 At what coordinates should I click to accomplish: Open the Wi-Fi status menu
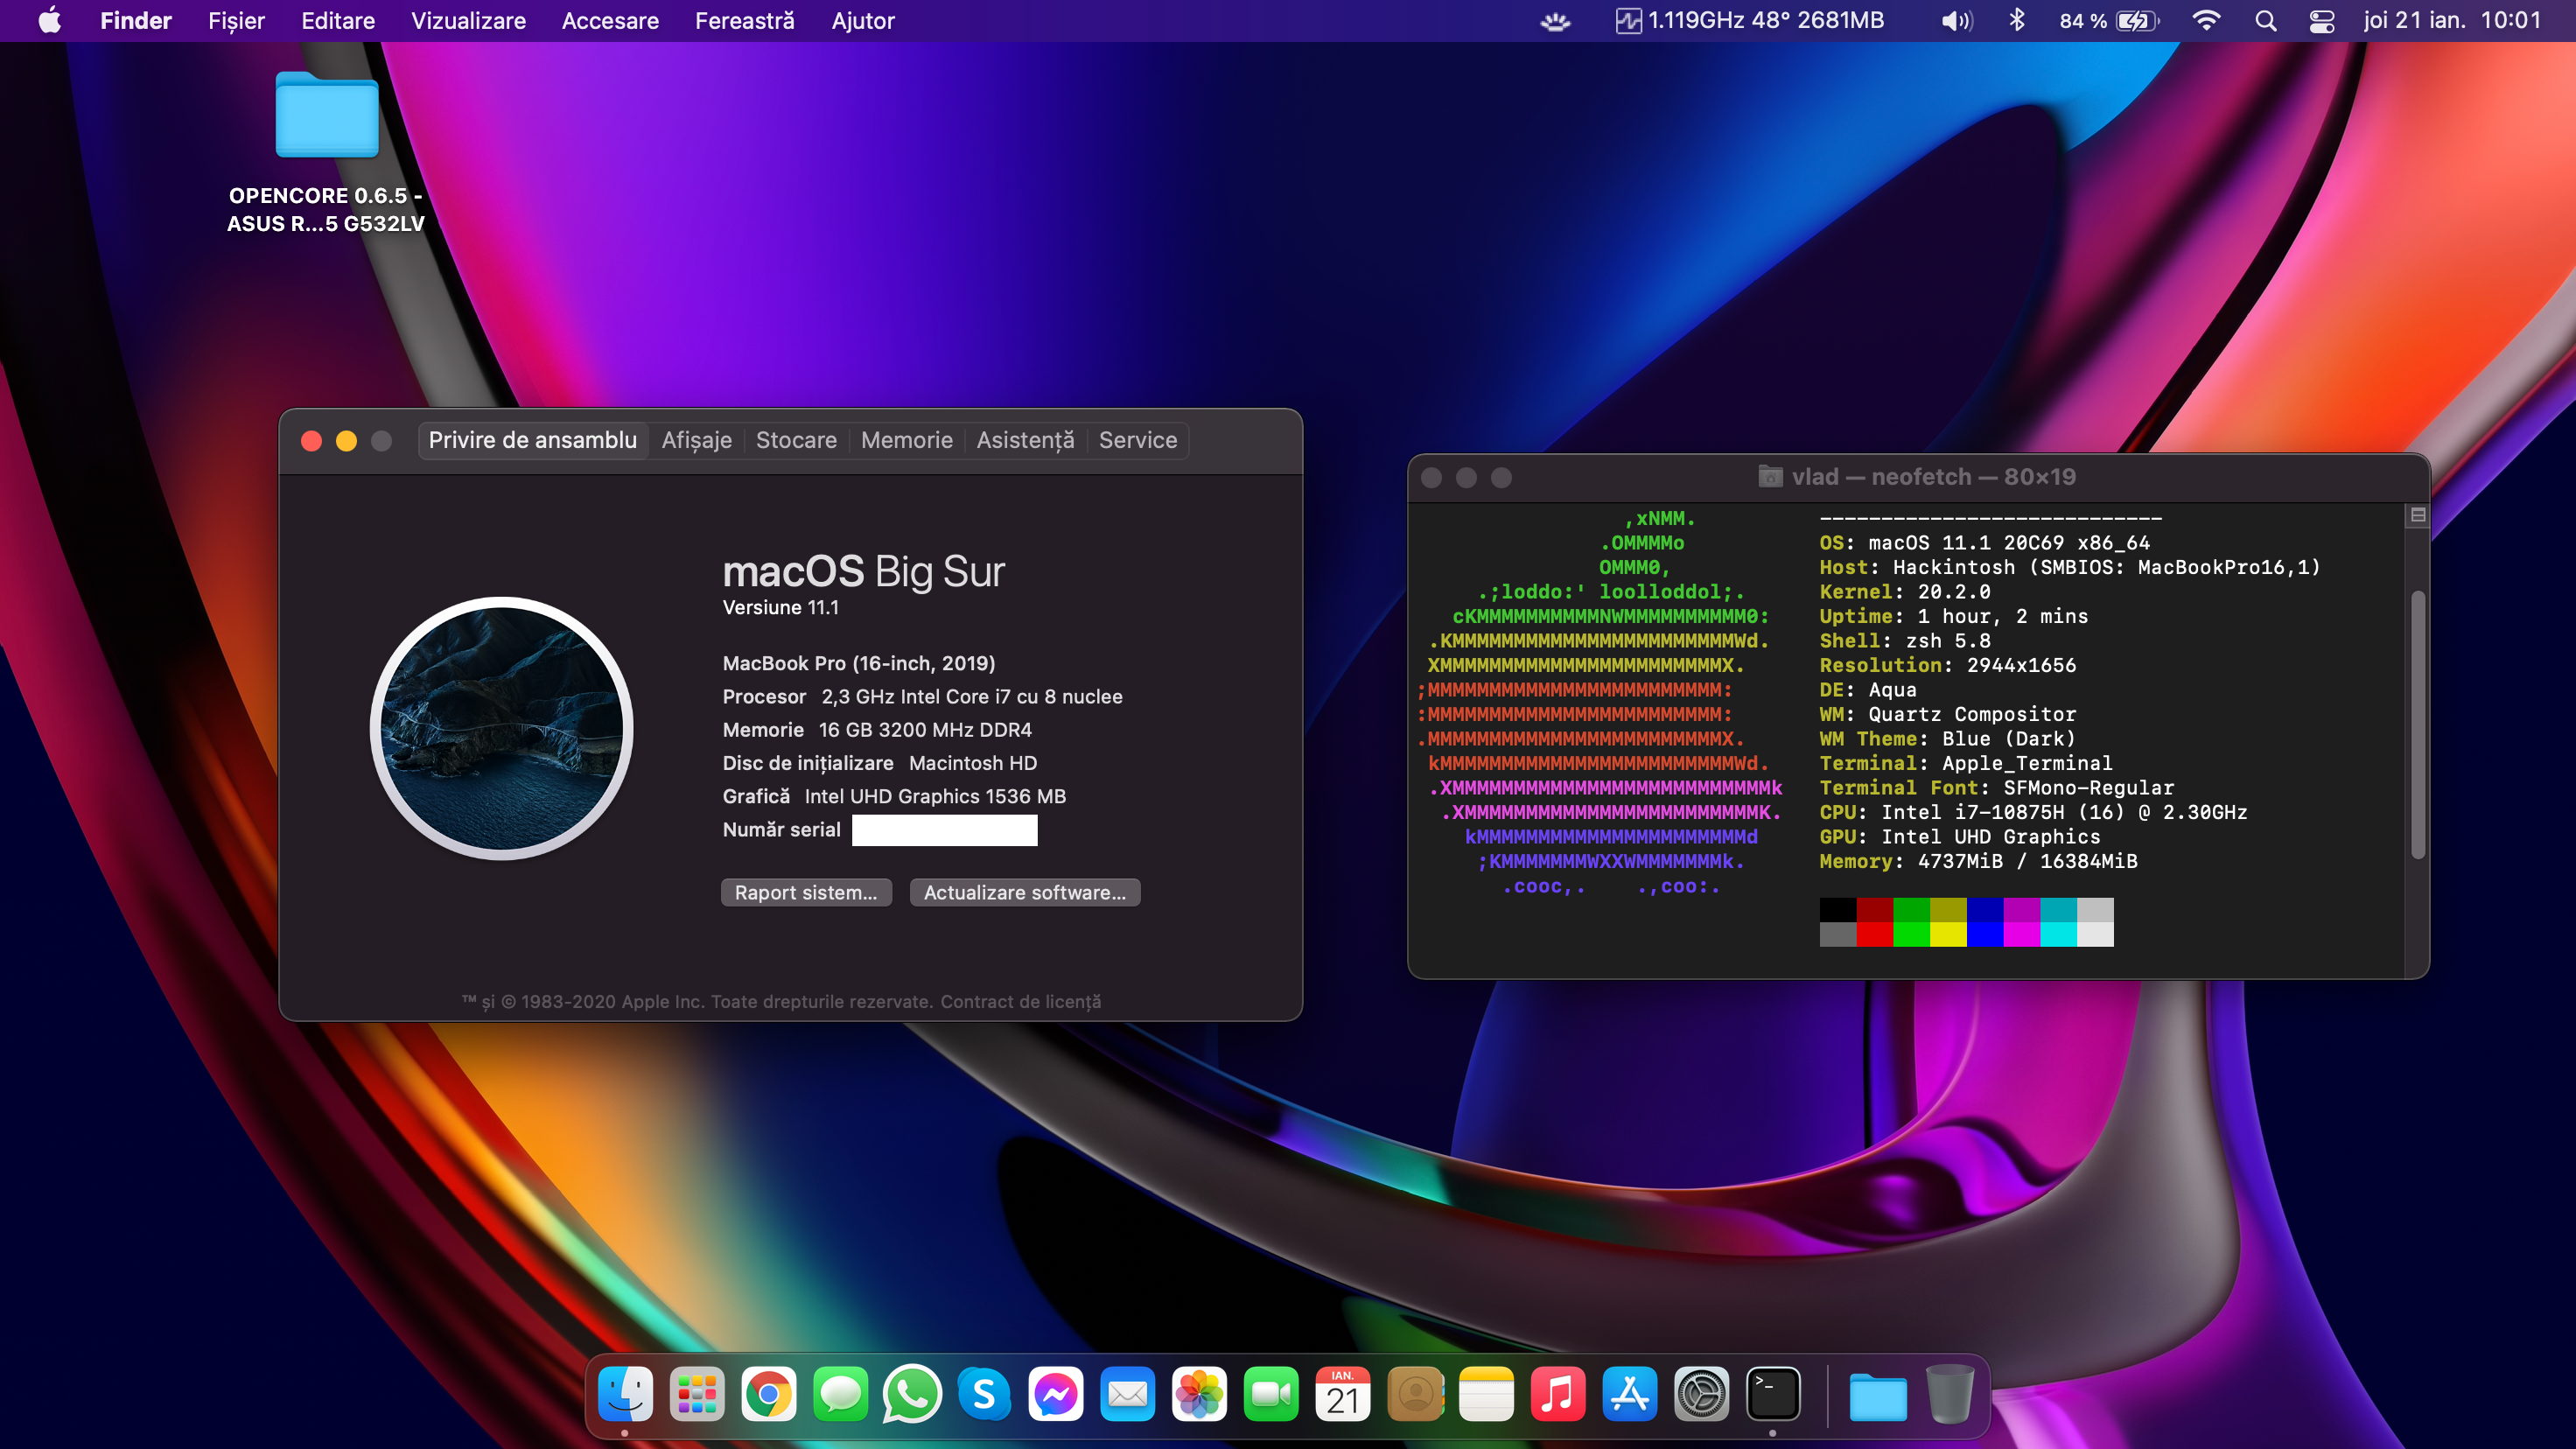[2205, 21]
